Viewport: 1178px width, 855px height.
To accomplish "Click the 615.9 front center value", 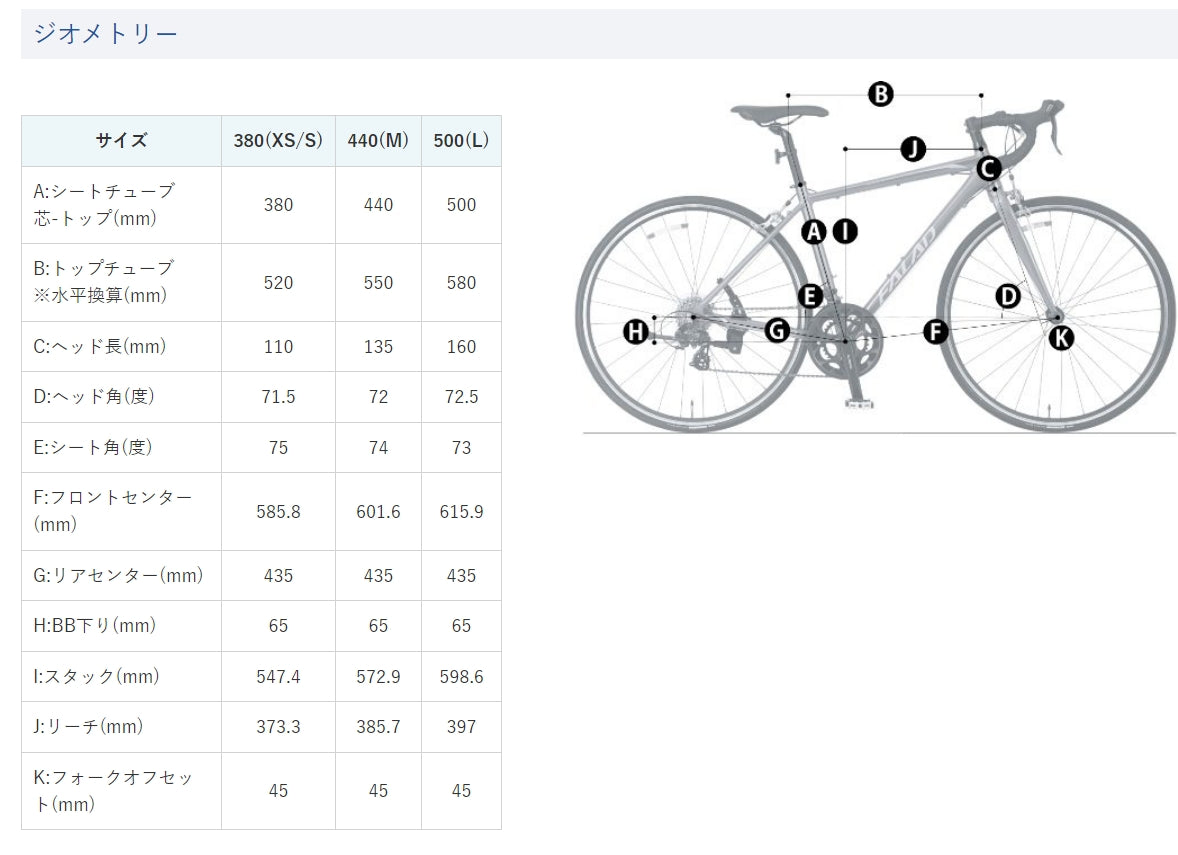I will point(461,512).
